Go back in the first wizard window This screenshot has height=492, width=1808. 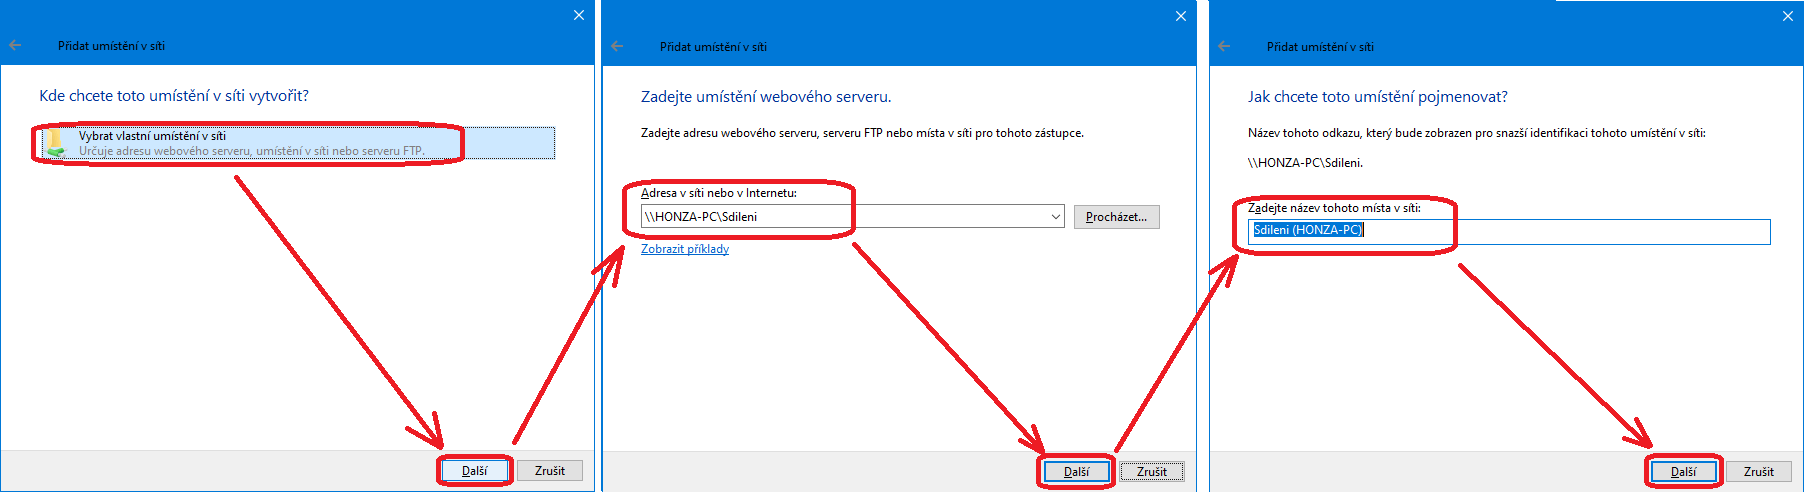pyautogui.click(x=15, y=45)
